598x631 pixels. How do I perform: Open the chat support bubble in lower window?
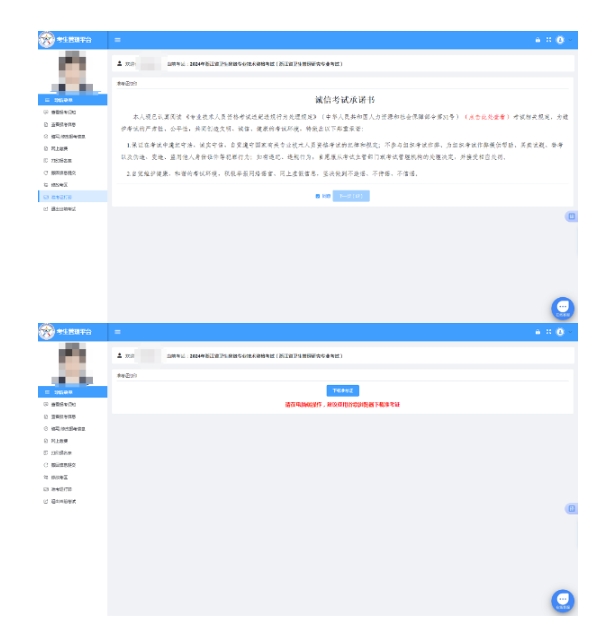pyautogui.click(x=563, y=601)
